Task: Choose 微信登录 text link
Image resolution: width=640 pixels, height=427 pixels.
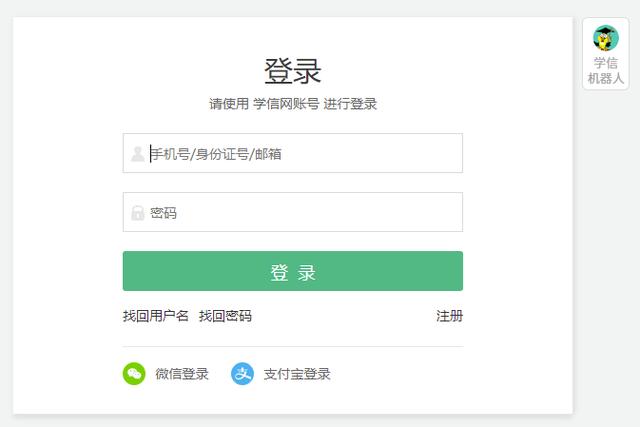Action: click(182, 374)
